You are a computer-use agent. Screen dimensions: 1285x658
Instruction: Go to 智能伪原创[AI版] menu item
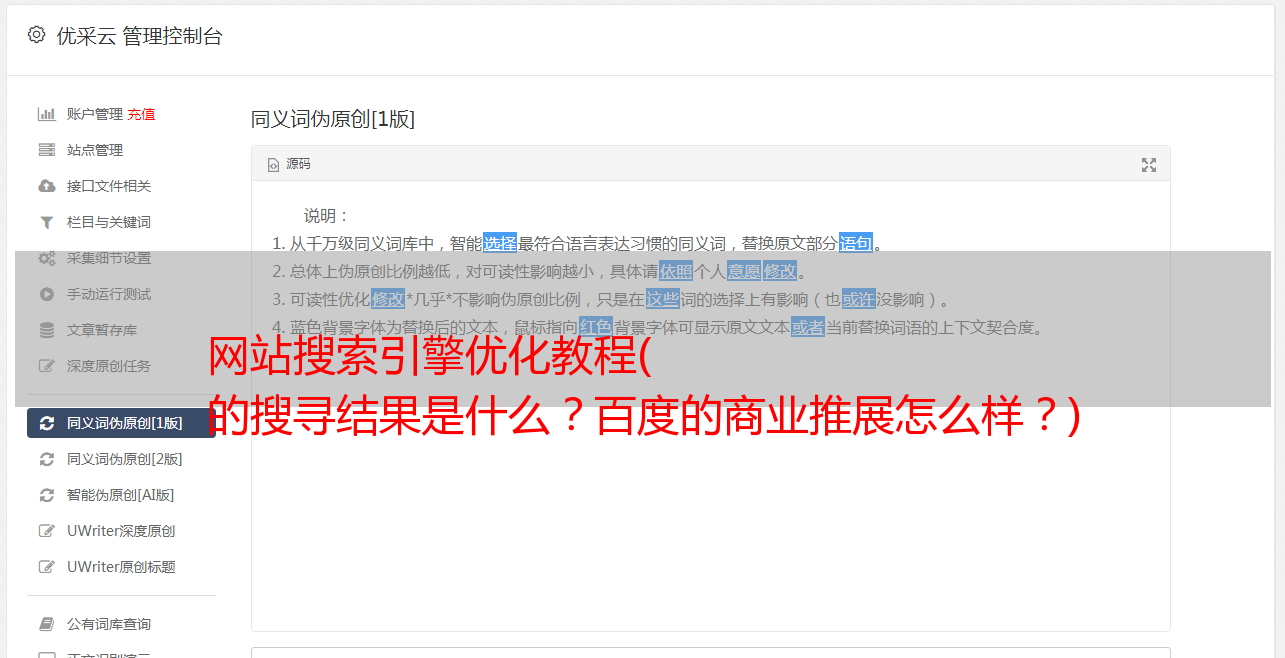[x=121, y=495]
